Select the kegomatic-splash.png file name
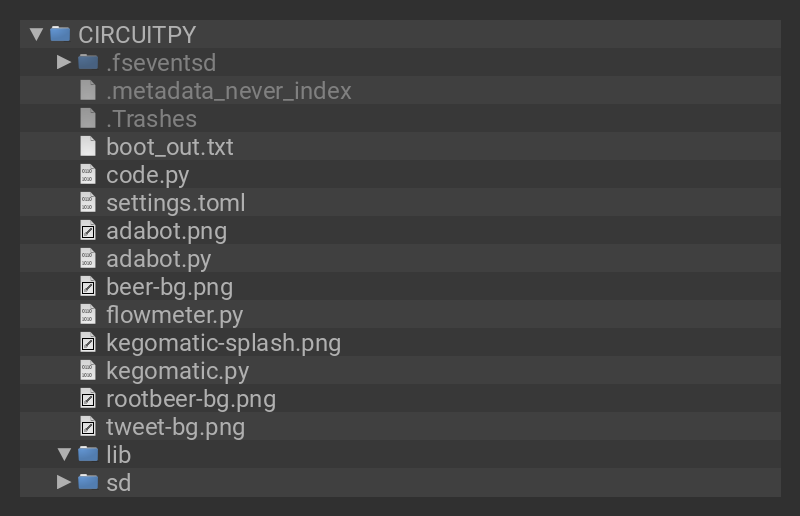The width and height of the screenshot is (800, 516). coord(223,343)
